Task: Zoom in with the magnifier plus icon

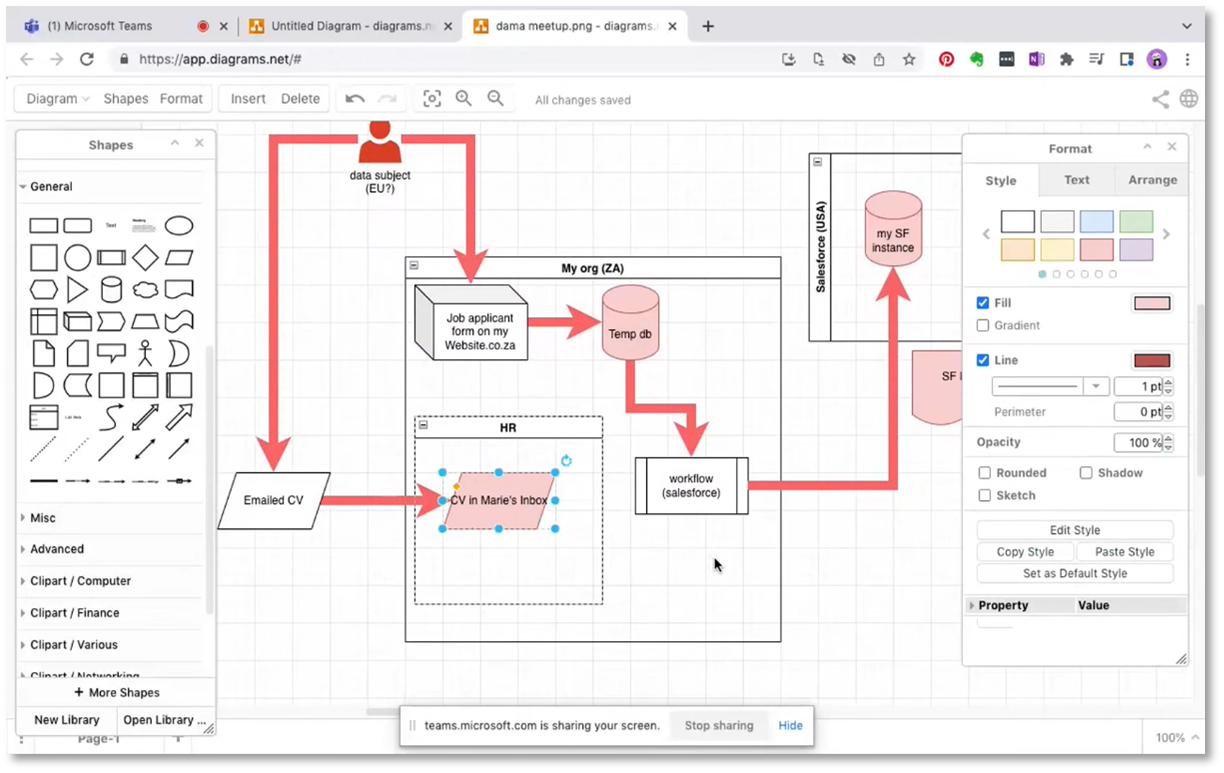Action: (464, 98)
